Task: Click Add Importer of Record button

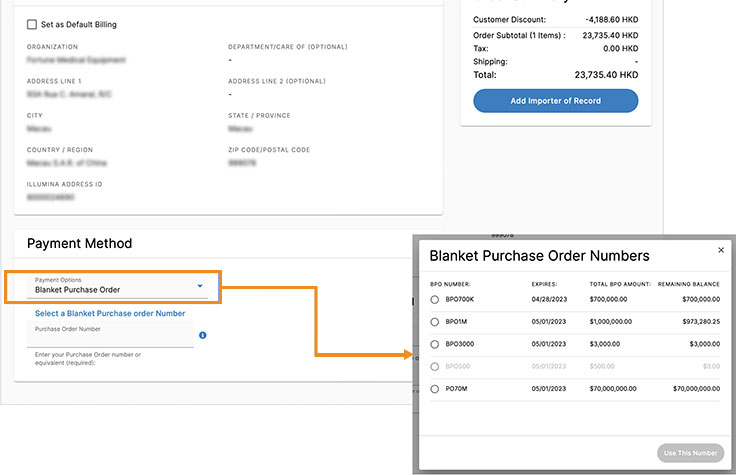Action: pyautogui.click(x=555, y=101)
